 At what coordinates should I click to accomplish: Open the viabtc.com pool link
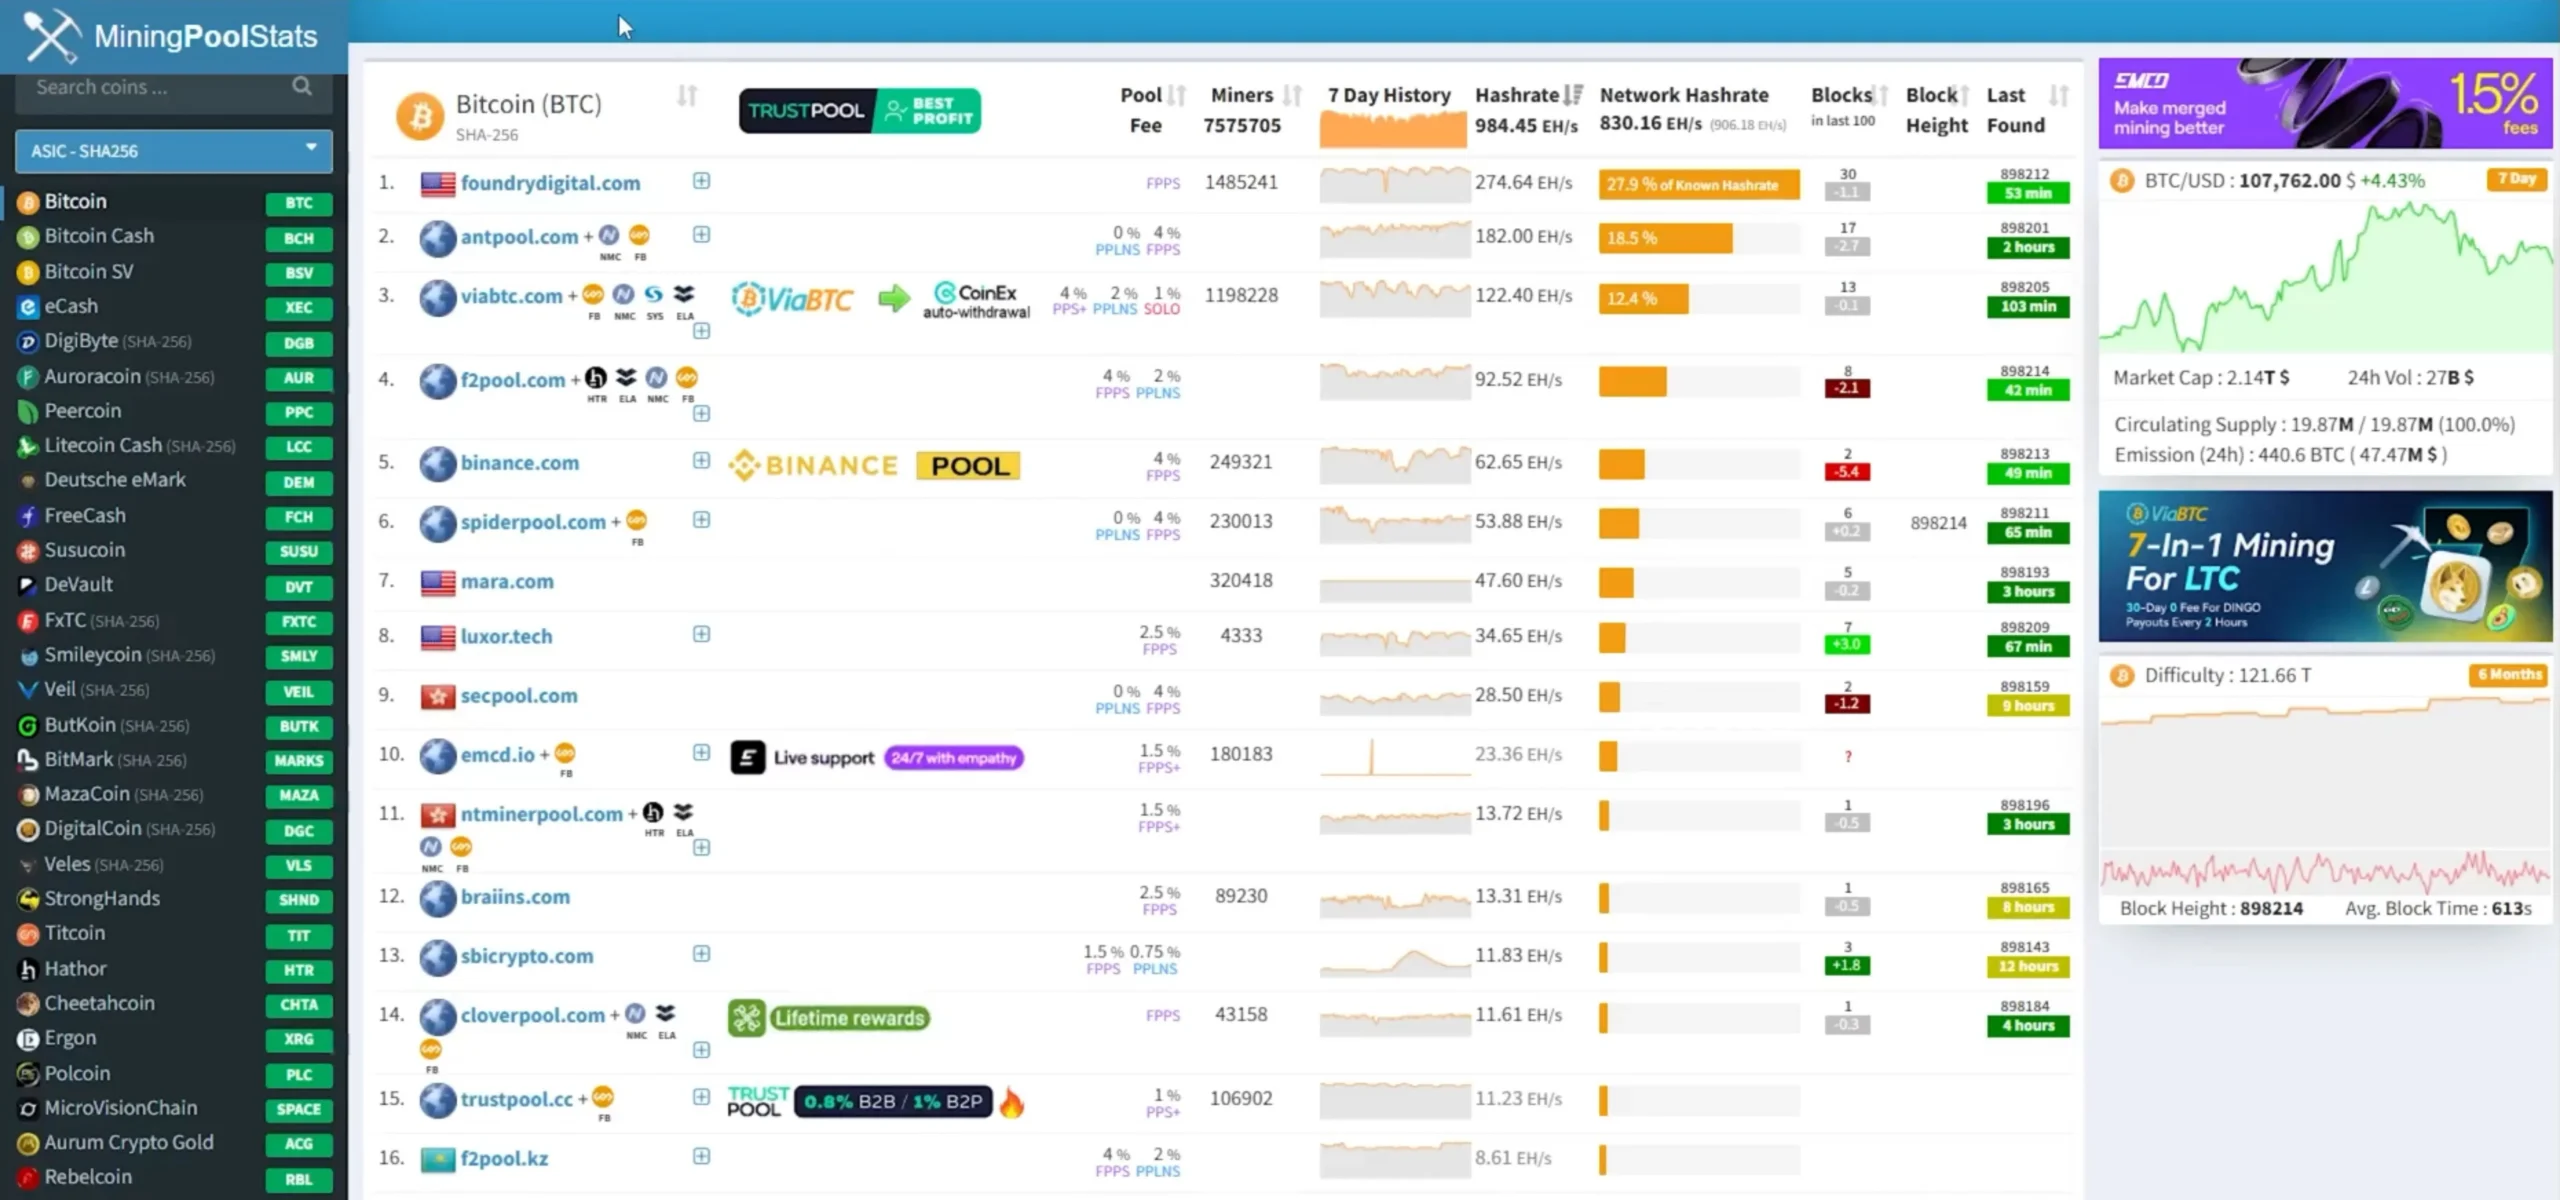511,296
